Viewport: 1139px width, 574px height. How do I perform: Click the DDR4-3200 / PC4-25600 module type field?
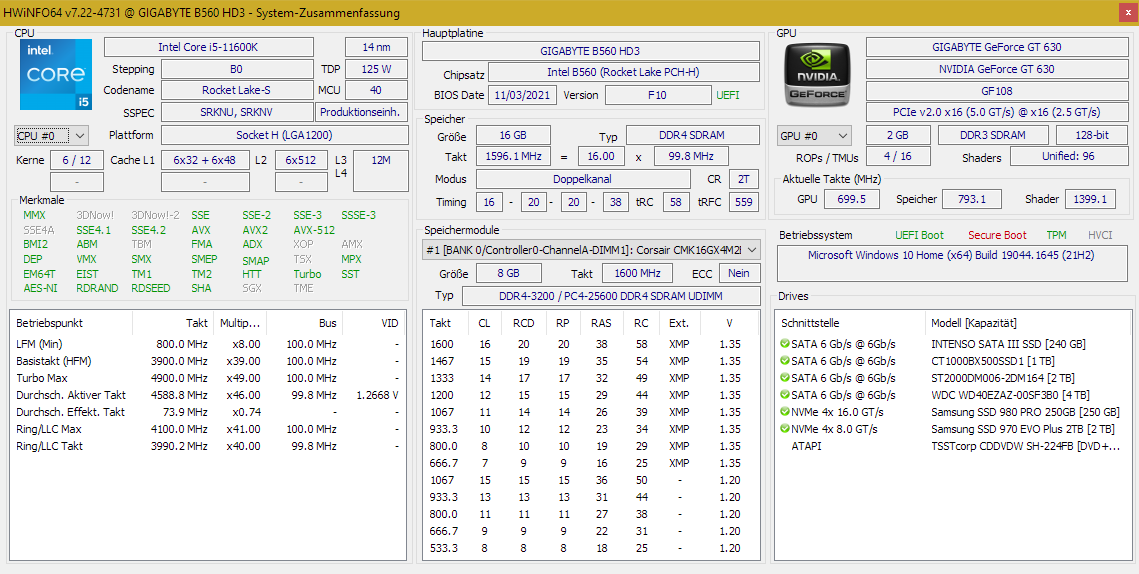point(611,296)
